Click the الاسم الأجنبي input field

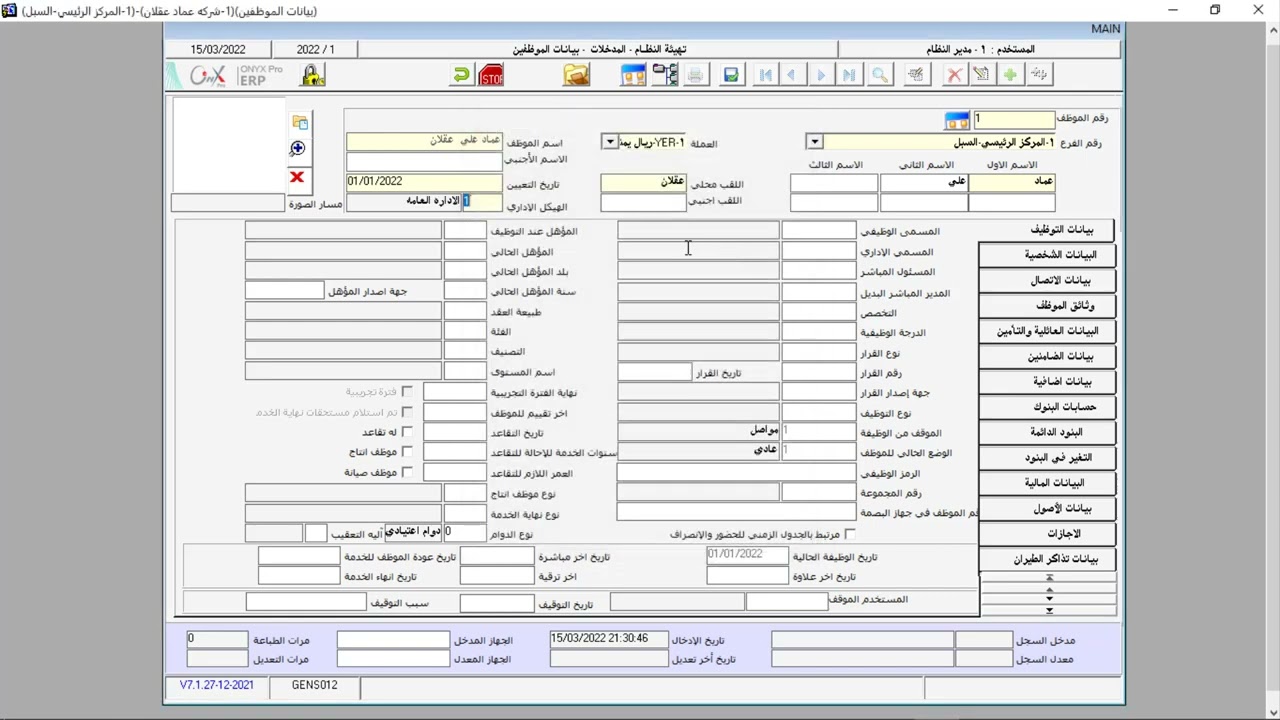point(424,160)
